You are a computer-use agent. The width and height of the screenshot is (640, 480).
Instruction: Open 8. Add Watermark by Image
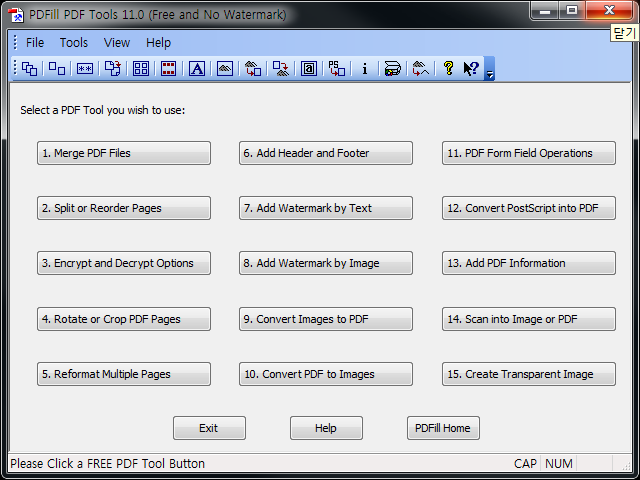pos(326,263)
